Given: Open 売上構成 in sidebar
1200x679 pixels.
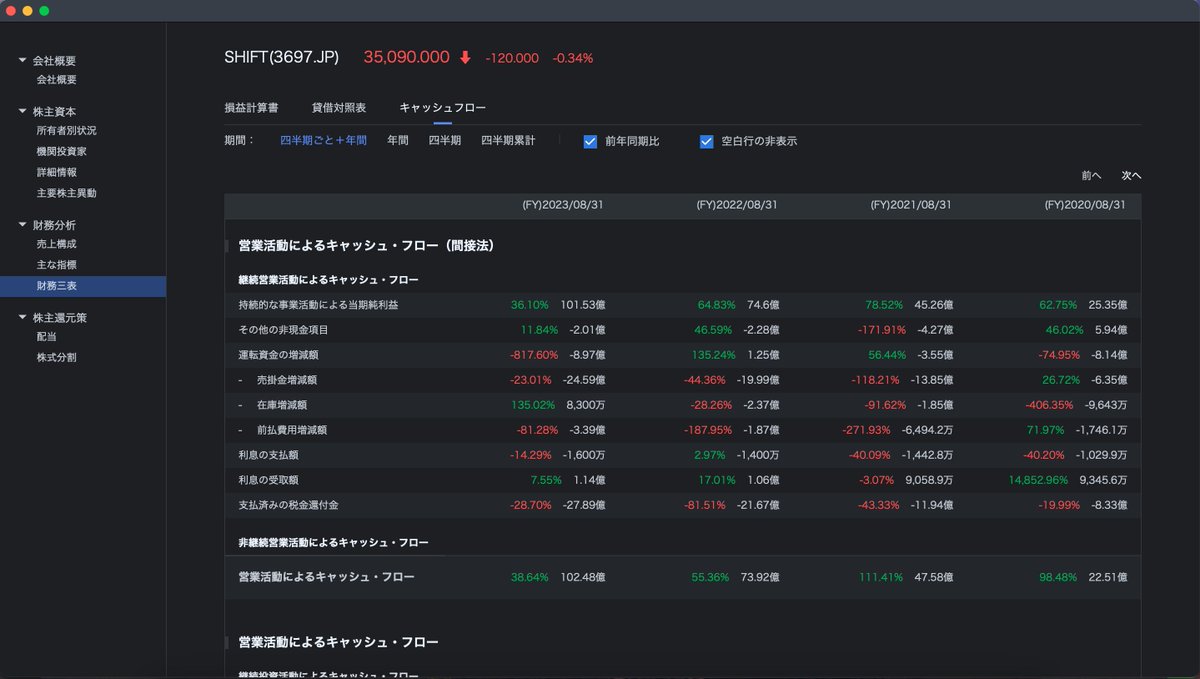Looking at the screenshot, I should [x=56, y=244].
